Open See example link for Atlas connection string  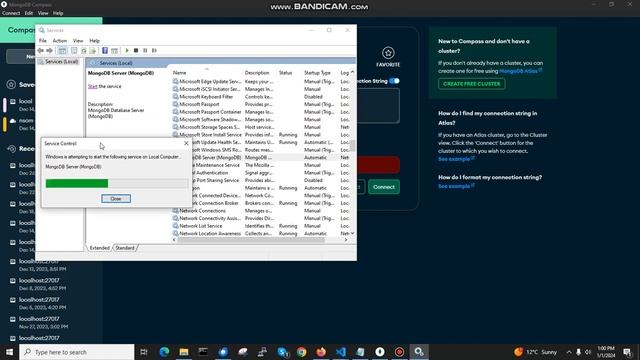coord(456,159)
